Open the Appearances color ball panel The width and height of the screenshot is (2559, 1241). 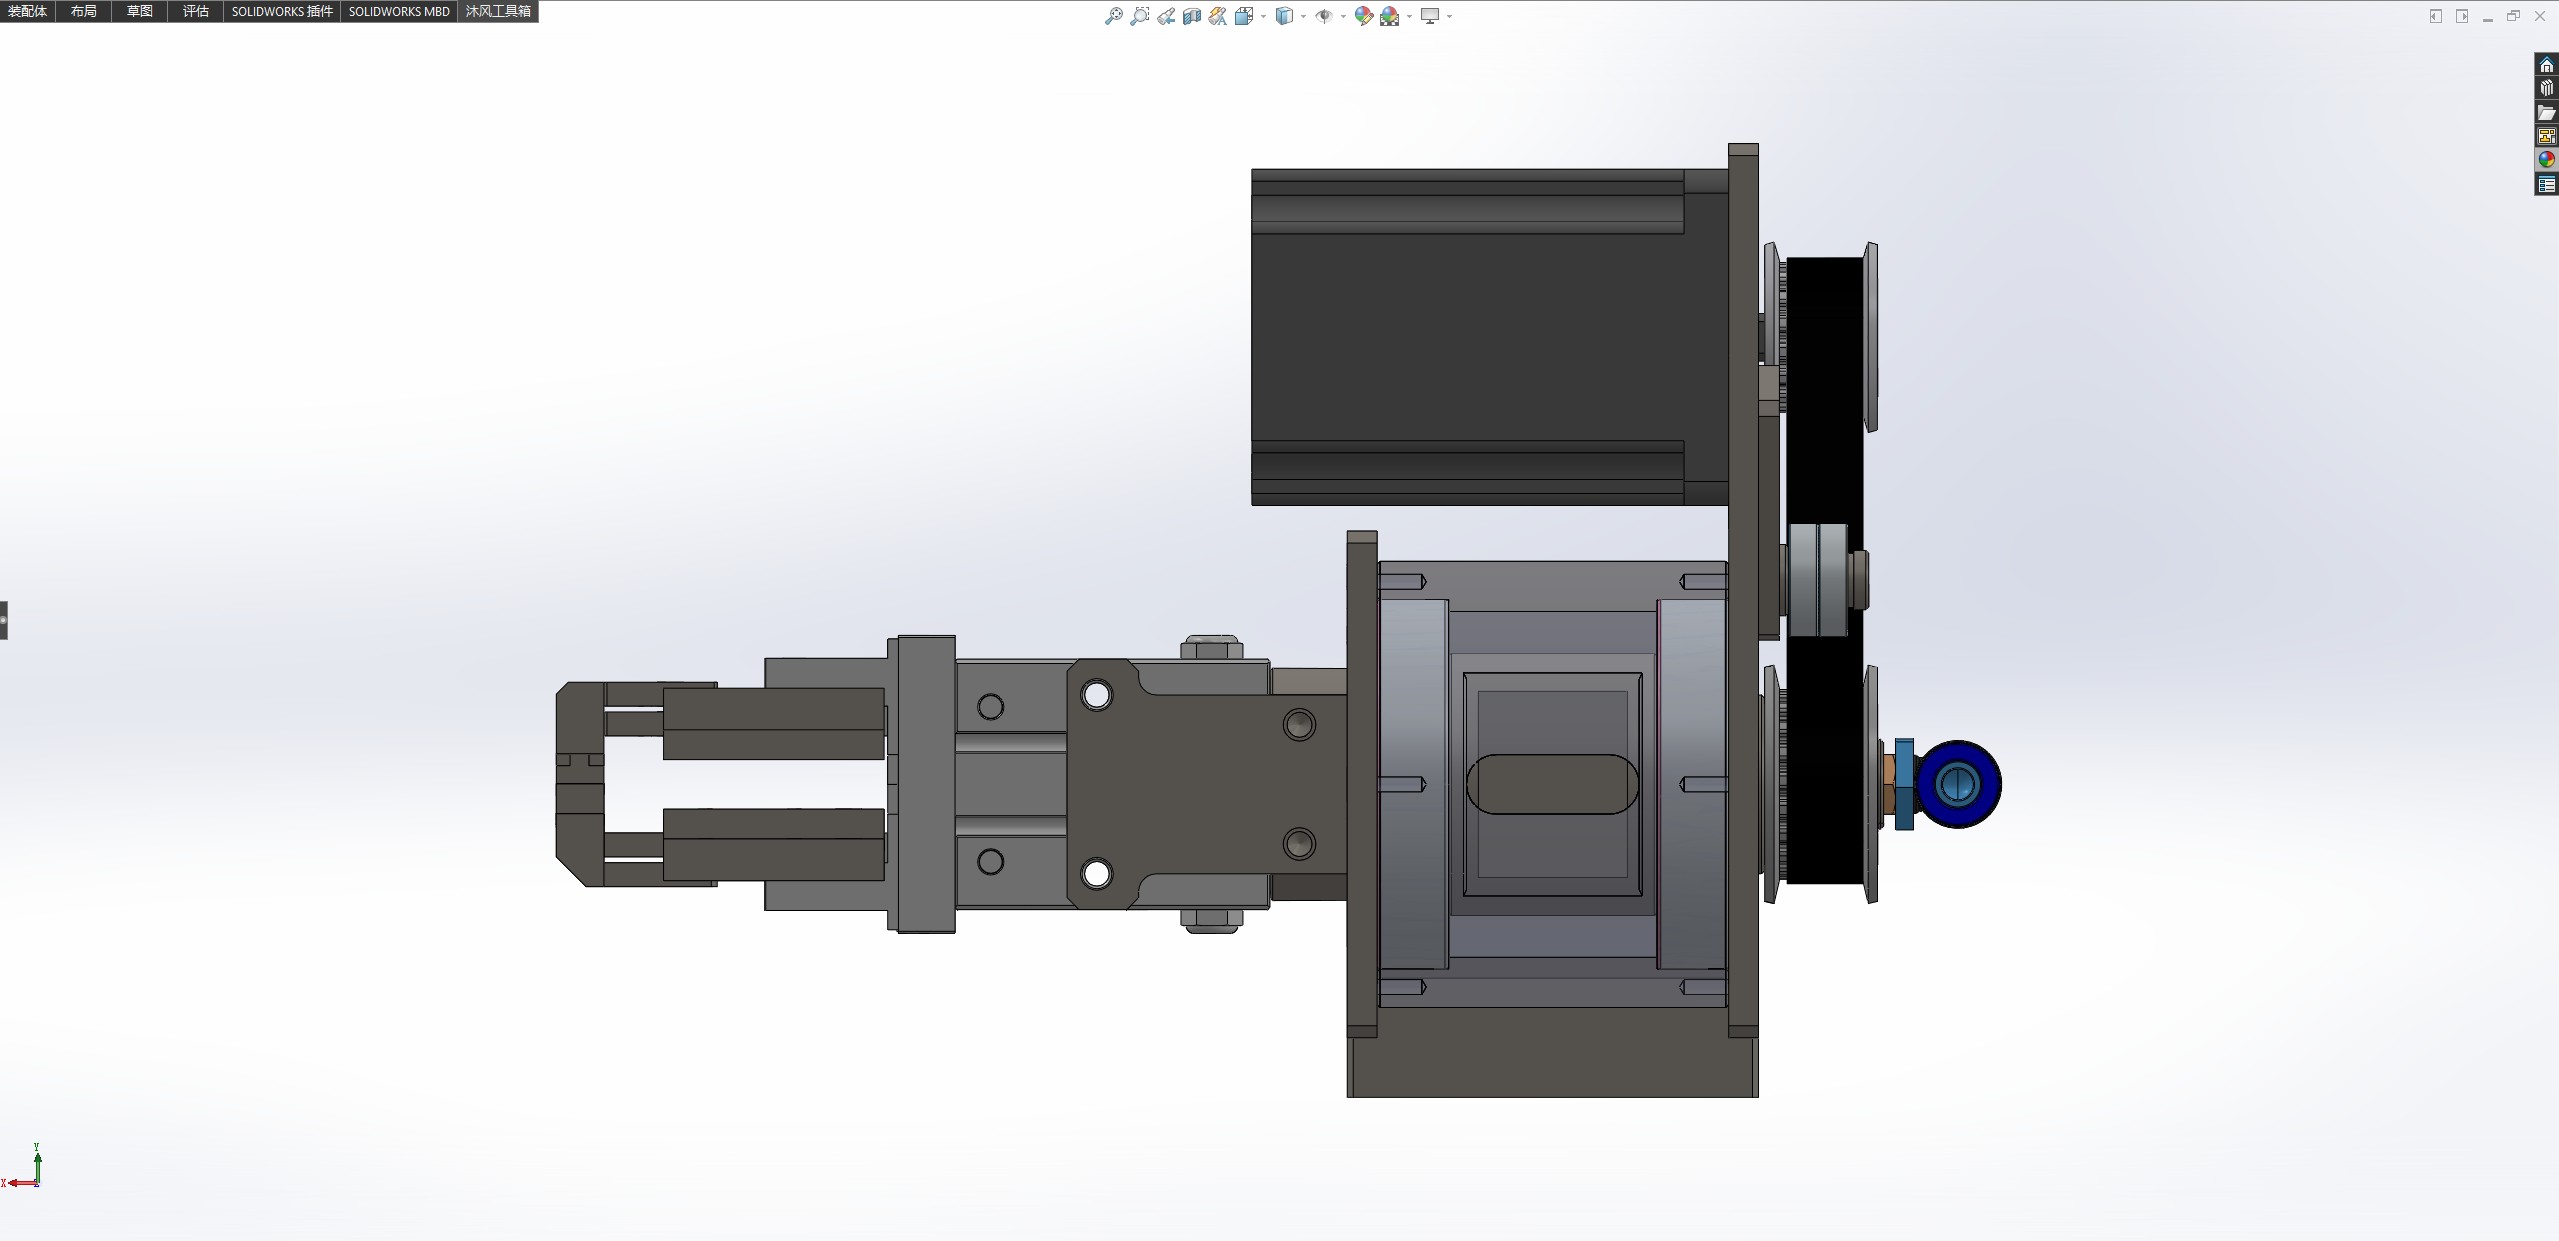click(x=2546, y=160)
